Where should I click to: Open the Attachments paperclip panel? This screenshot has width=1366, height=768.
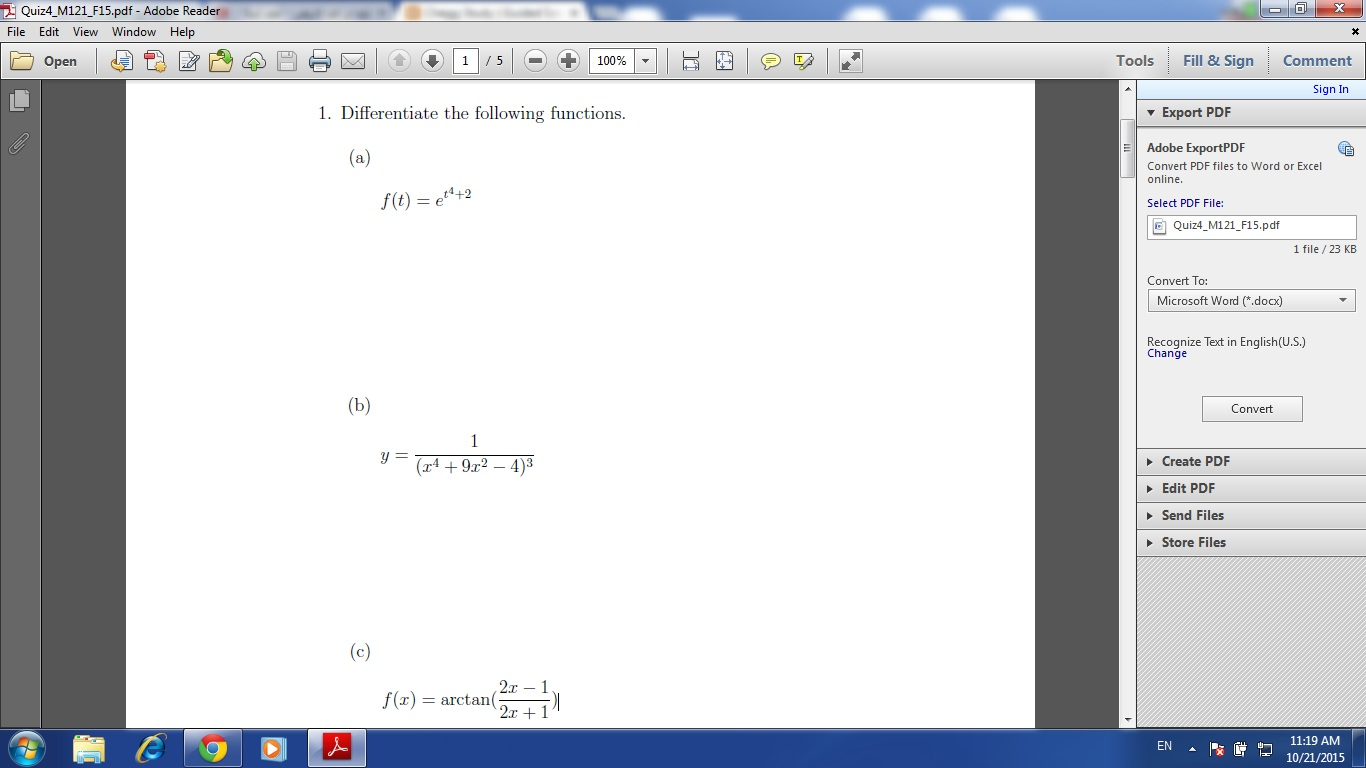click(18, 143)
